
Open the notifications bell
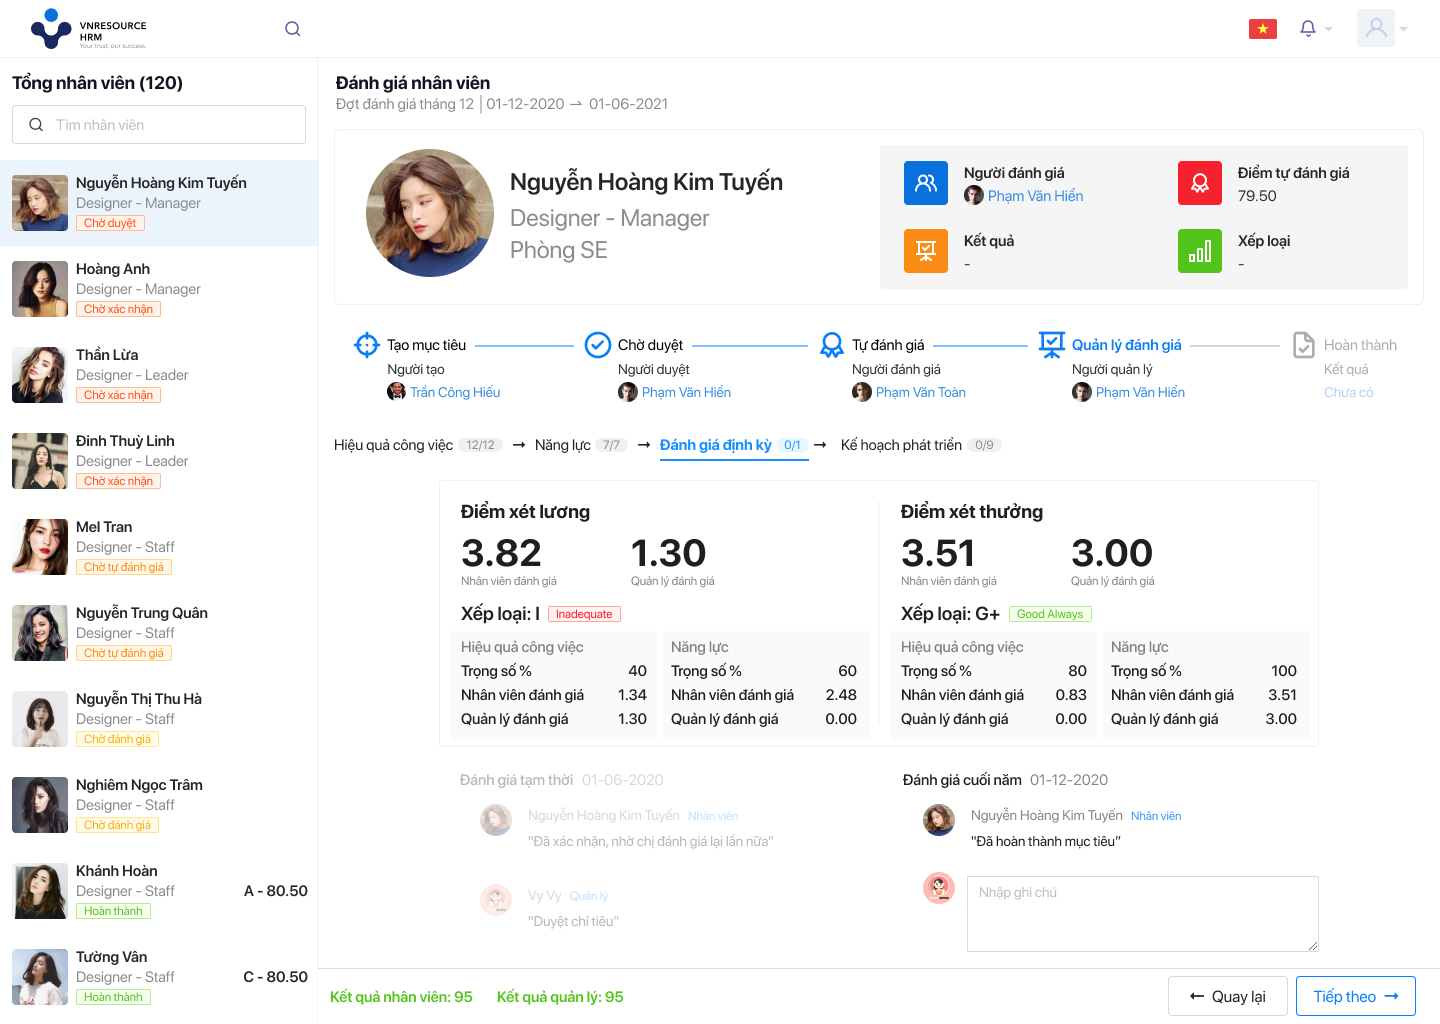coord(1307,29)
